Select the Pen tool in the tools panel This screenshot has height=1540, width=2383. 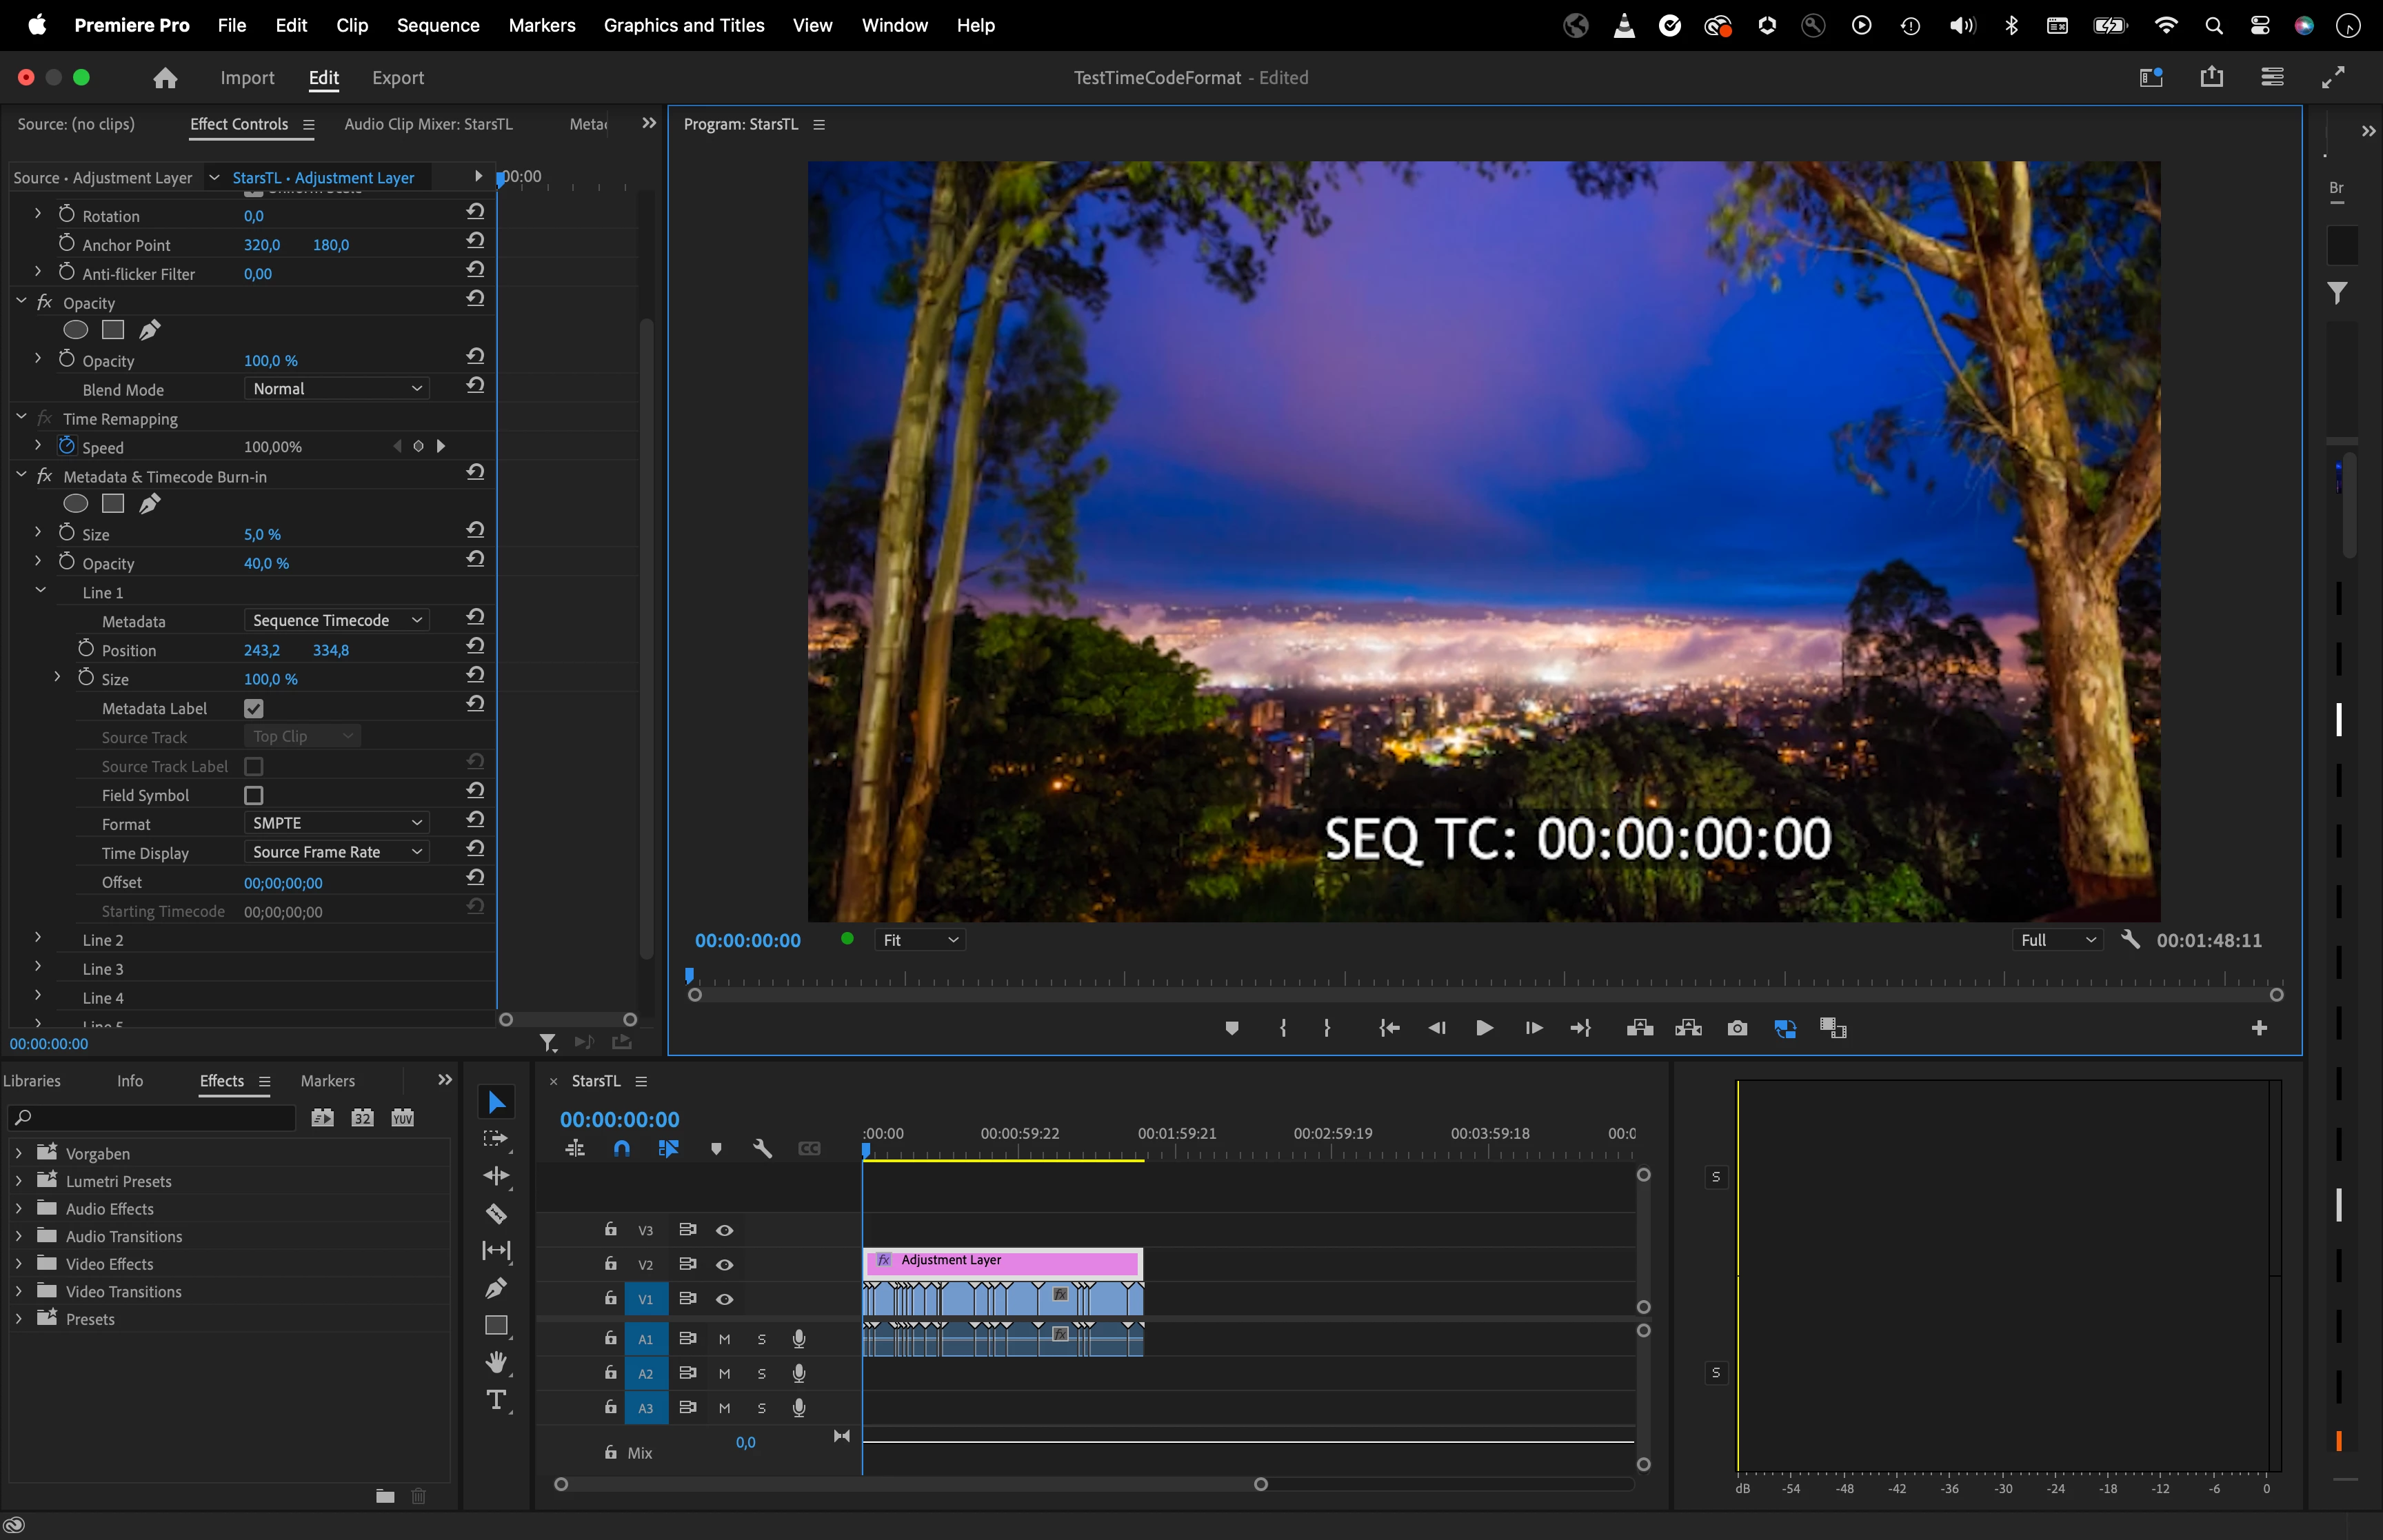click(496, 1288)
